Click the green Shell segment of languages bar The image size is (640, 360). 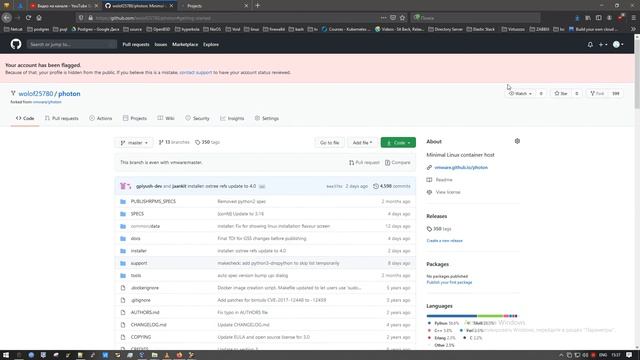coord(490,316)
